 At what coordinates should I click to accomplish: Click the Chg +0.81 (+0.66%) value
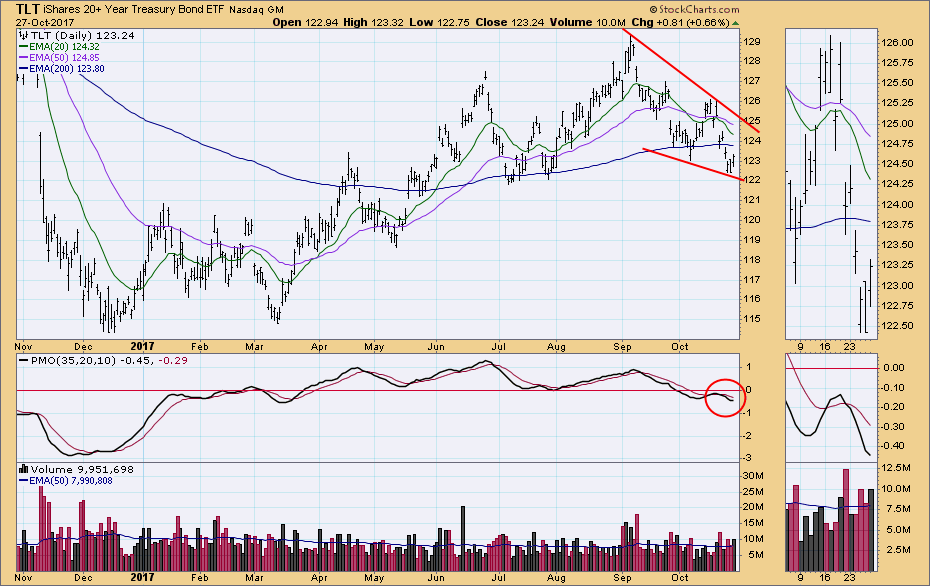point(680,23)
